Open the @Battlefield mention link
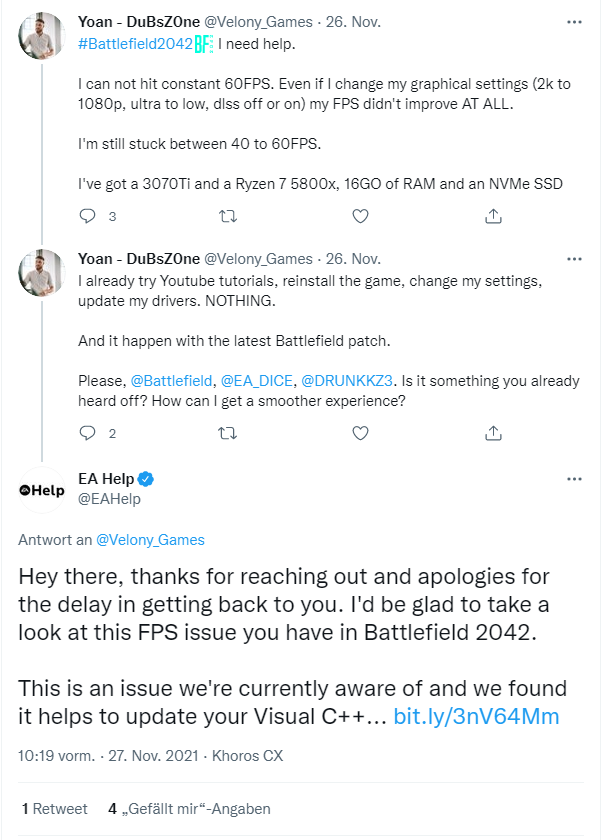The image size is (602, 840). tap(172, 381)
